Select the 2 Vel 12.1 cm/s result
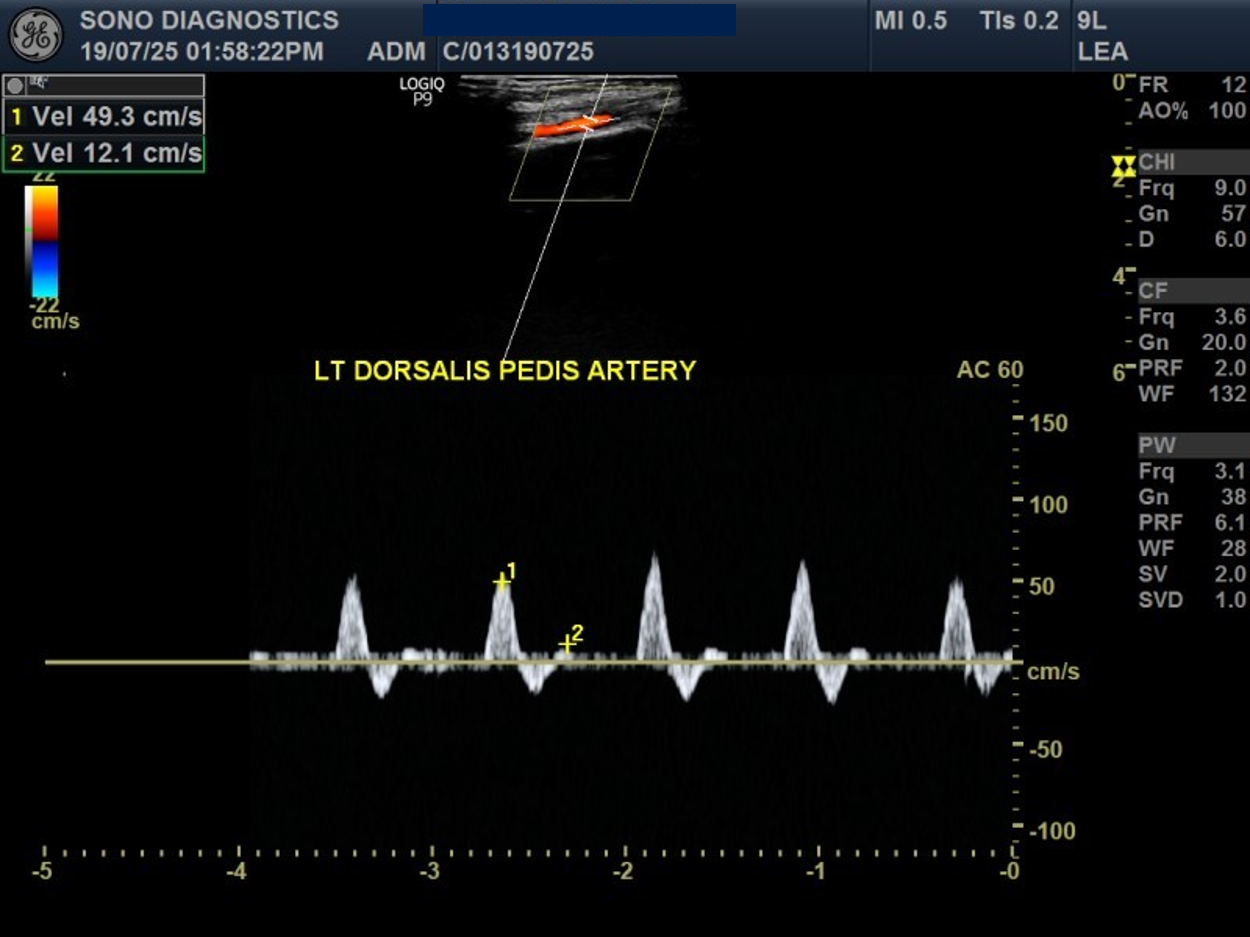The width and height of the screenshot is (1250, 937). 105,154
